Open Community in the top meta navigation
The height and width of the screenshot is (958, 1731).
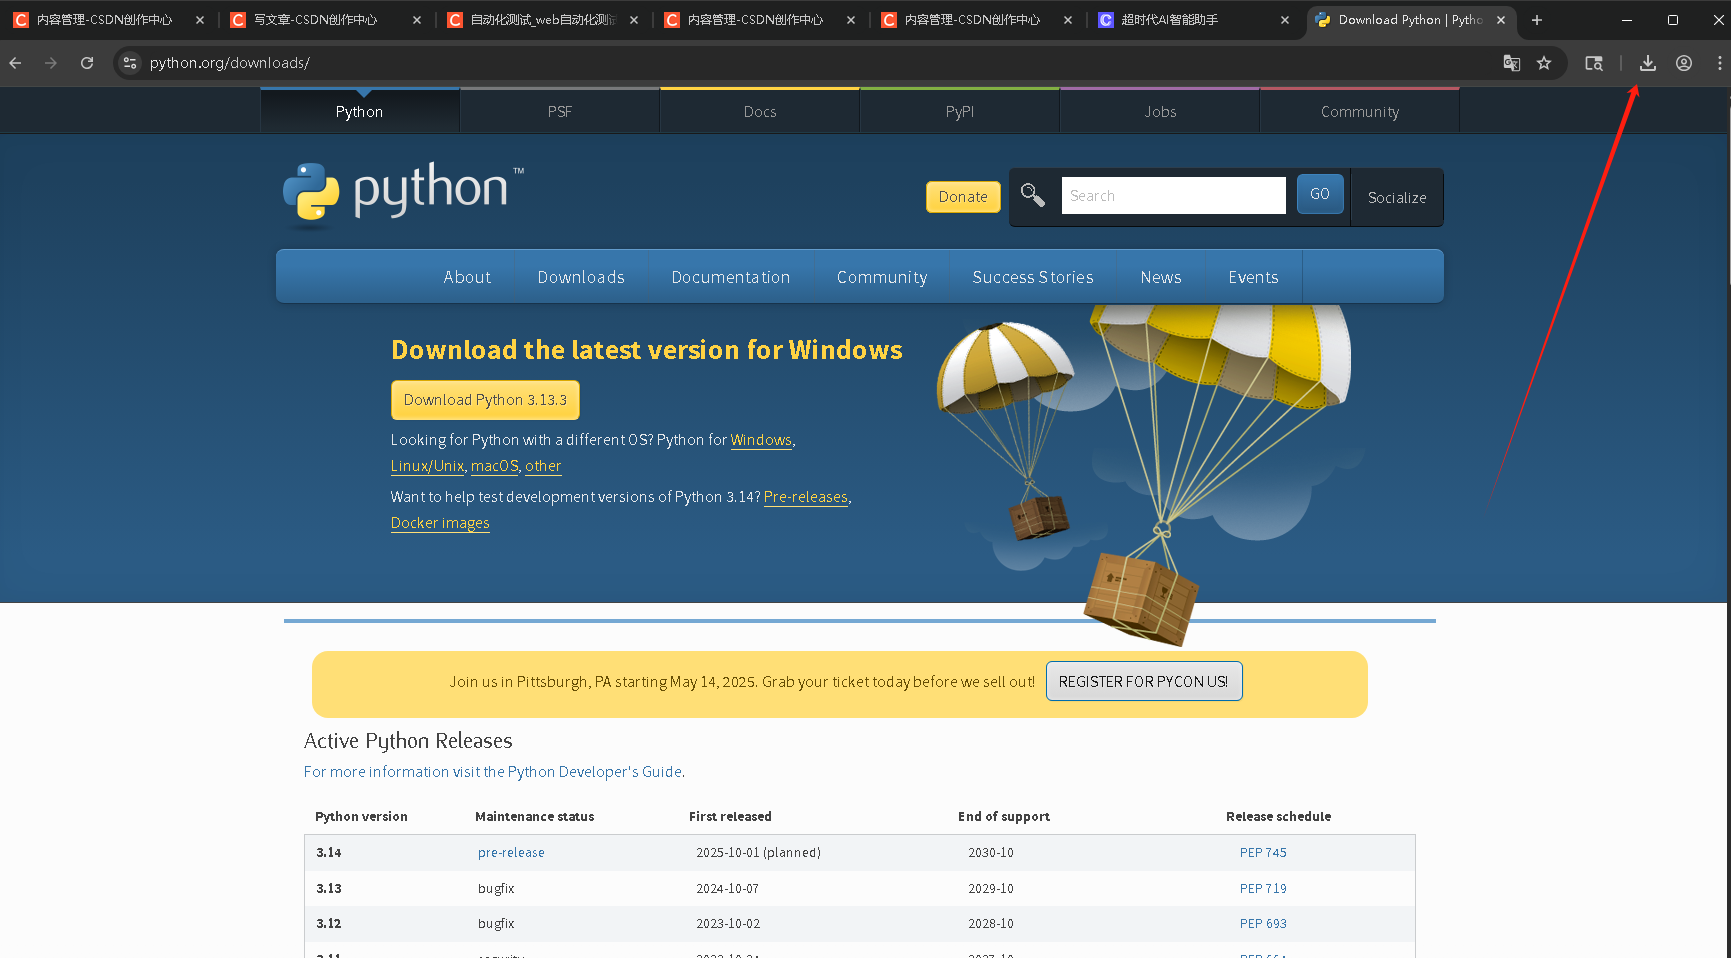point(1360,112)
